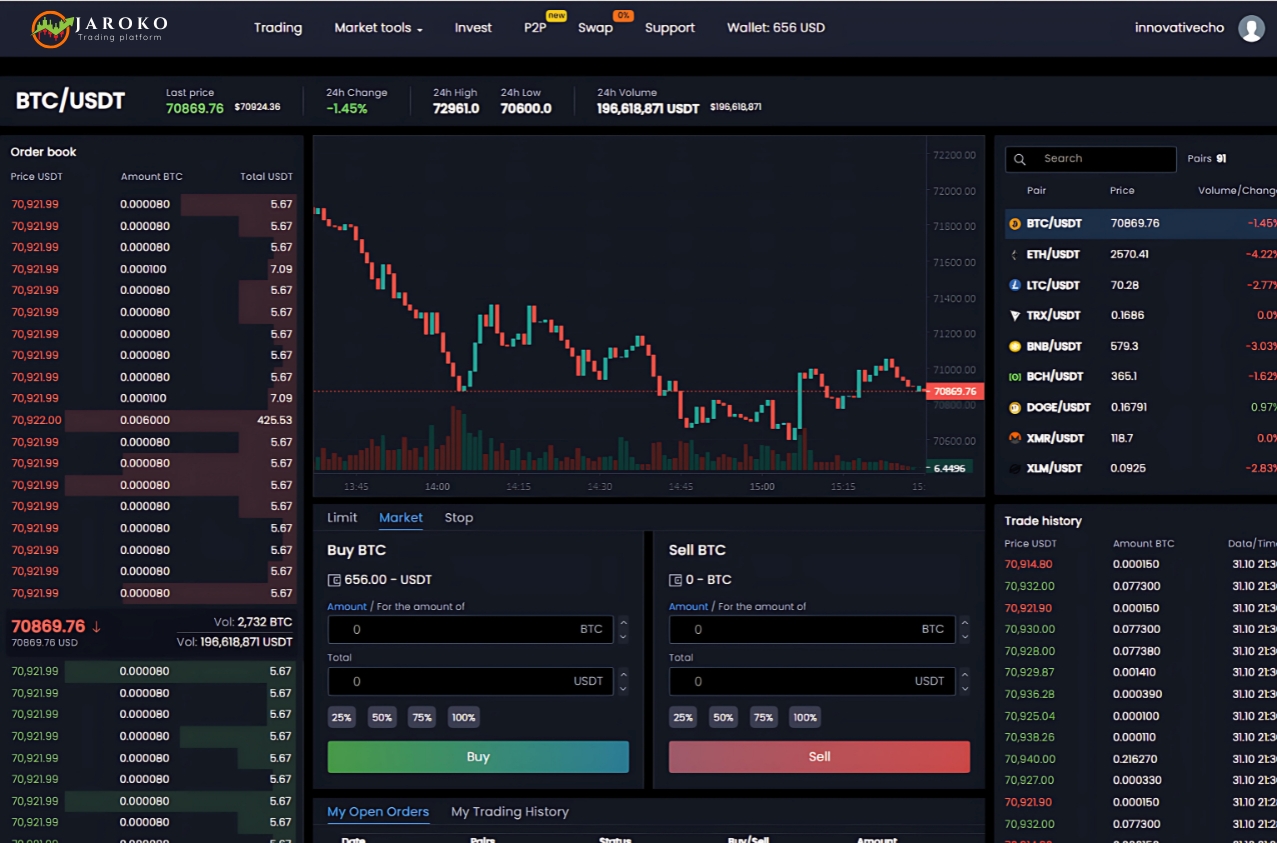Click the 70869.76 price label on chart

click(955, 391)
